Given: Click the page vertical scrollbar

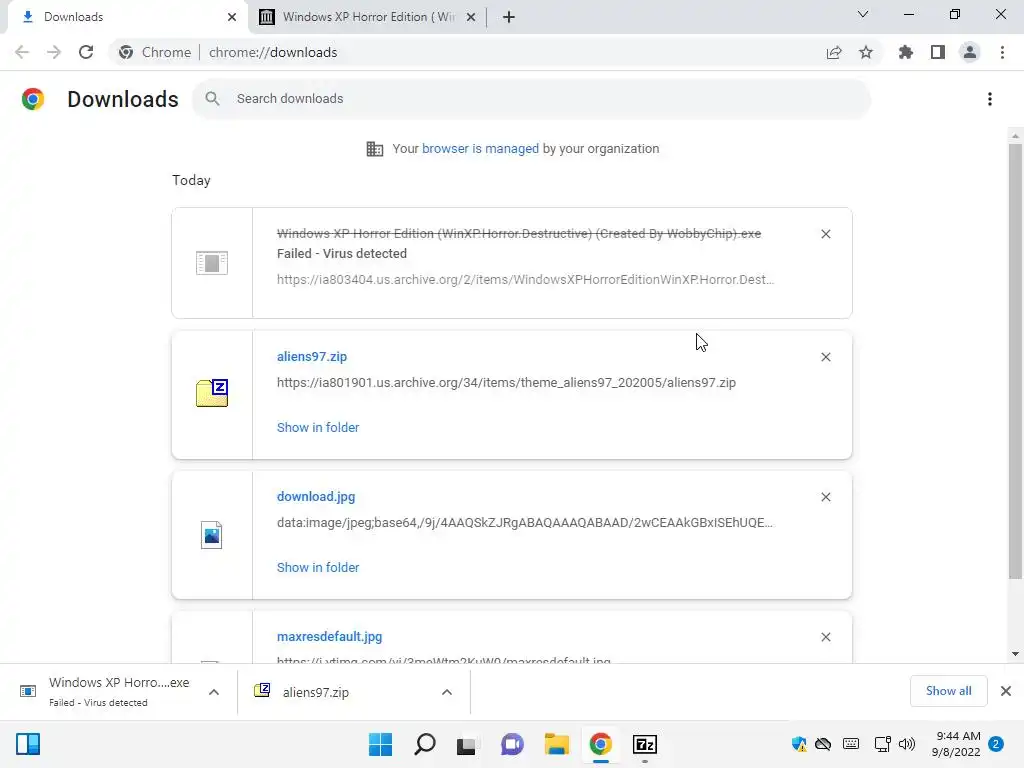Looking at the screenshot, I should click(x=1014, y=361).
